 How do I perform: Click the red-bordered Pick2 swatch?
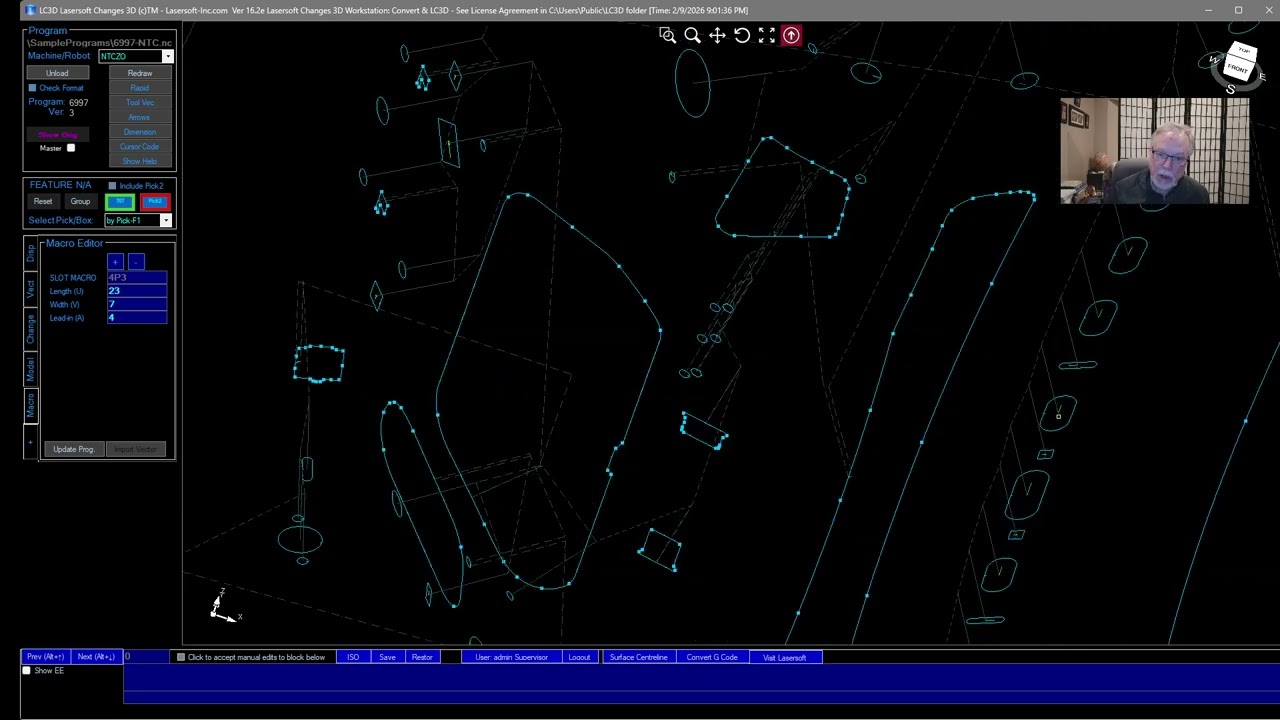click(154, 202)
